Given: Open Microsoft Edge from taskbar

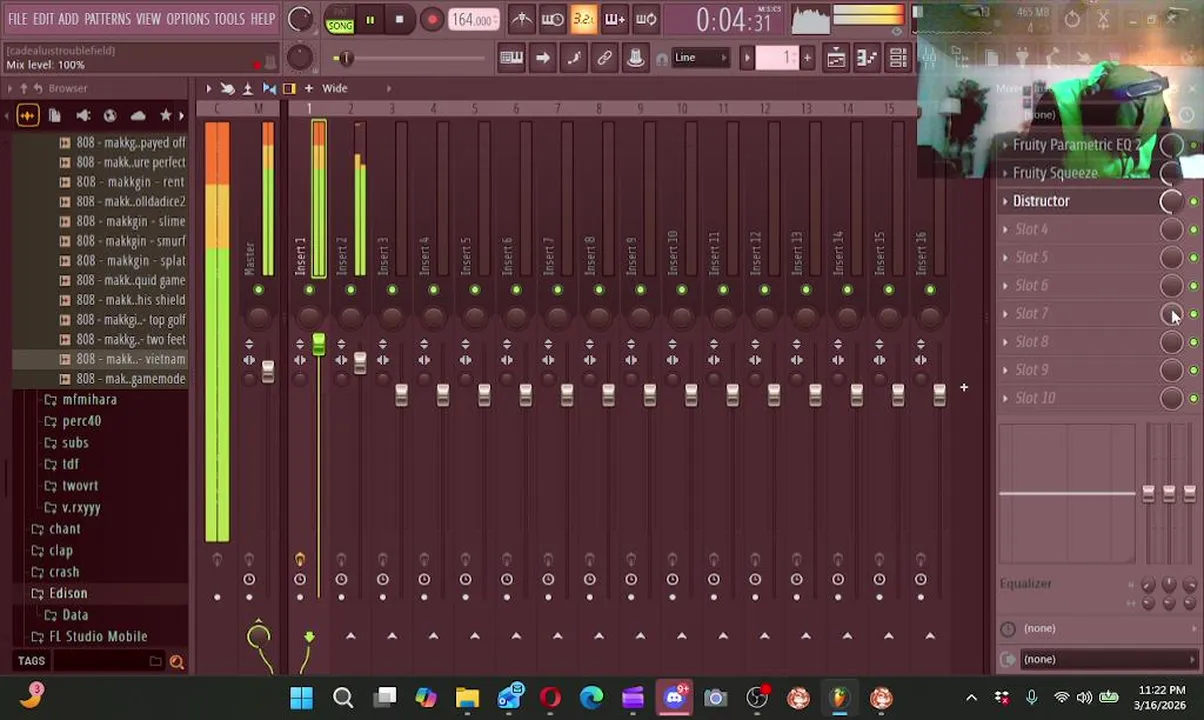Looking at the screenshot, I should [x=592, y=698].
